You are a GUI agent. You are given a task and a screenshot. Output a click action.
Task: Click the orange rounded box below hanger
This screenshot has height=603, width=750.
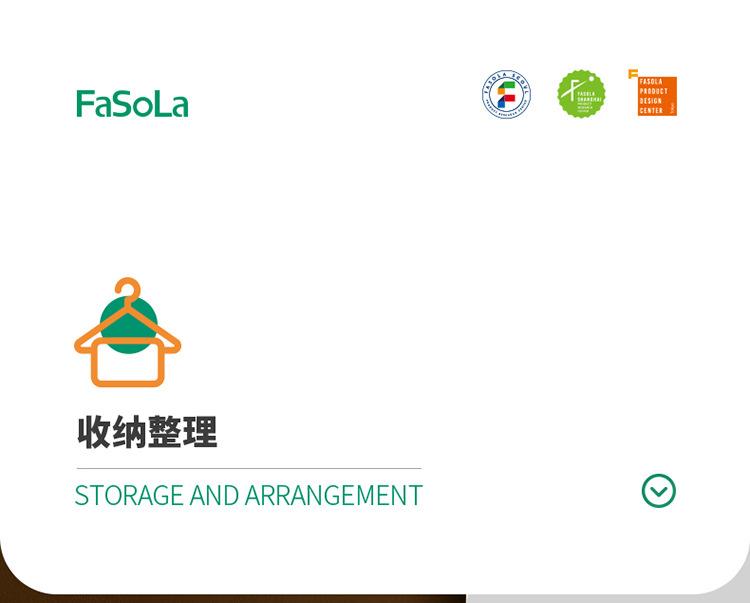pos(128,362)
